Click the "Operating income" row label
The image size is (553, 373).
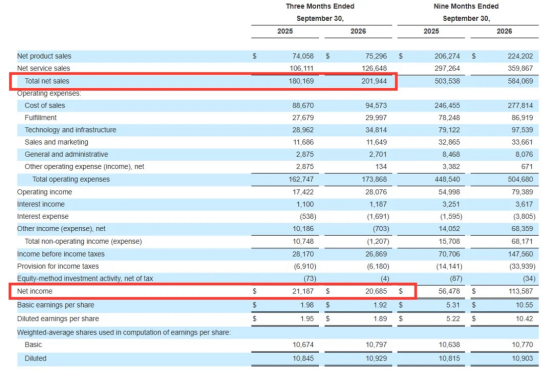pyautogui.click(x=44, y=192)
